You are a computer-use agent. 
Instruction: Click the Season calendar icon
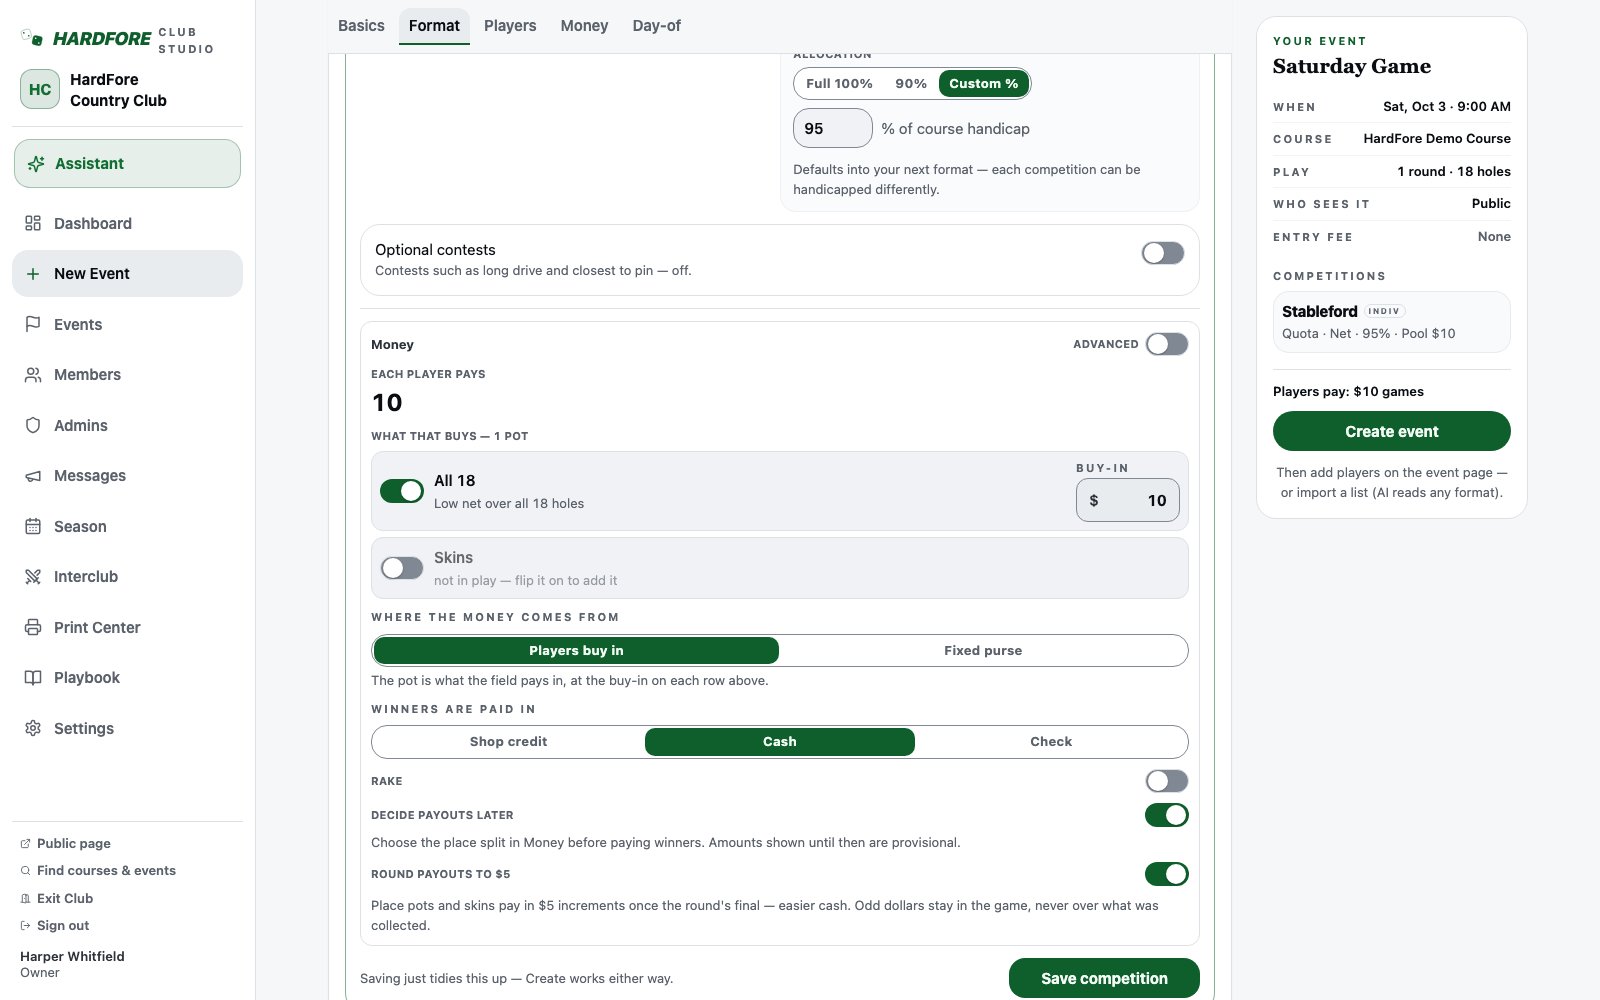pos(33,526)
